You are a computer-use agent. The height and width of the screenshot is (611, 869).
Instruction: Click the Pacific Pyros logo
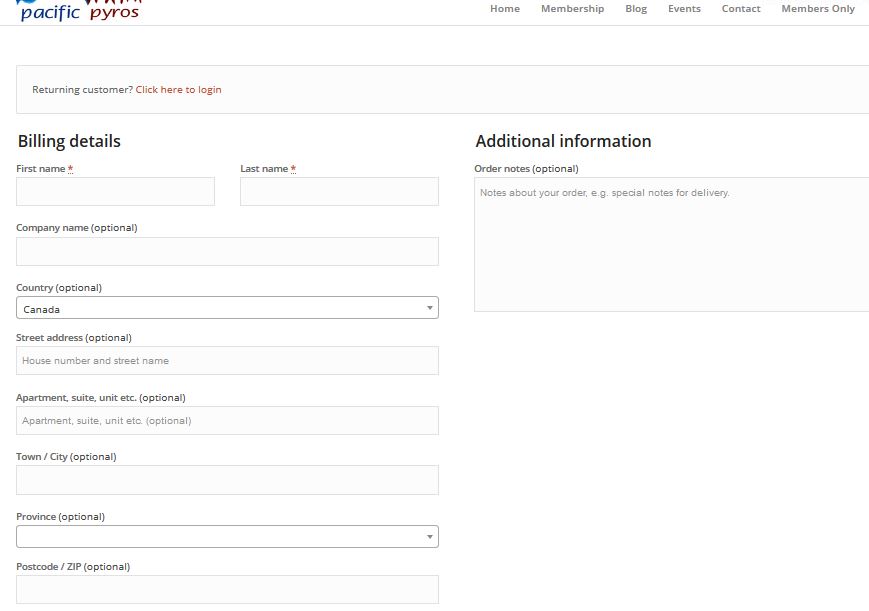pyautogui.click(x=80, y=11)
